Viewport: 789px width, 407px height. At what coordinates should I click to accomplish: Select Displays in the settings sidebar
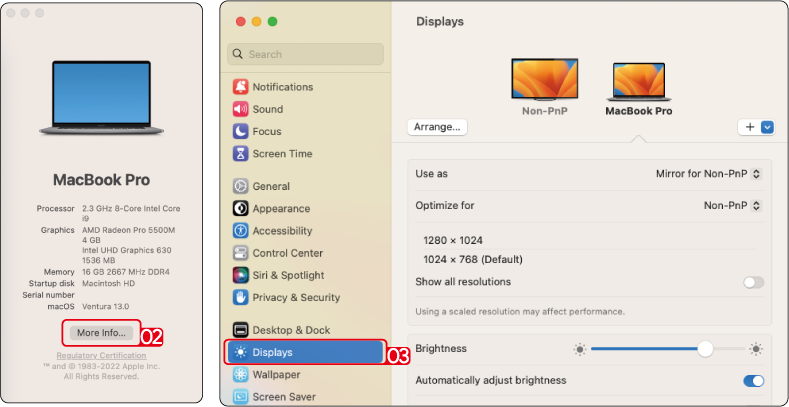pos(305,352)
